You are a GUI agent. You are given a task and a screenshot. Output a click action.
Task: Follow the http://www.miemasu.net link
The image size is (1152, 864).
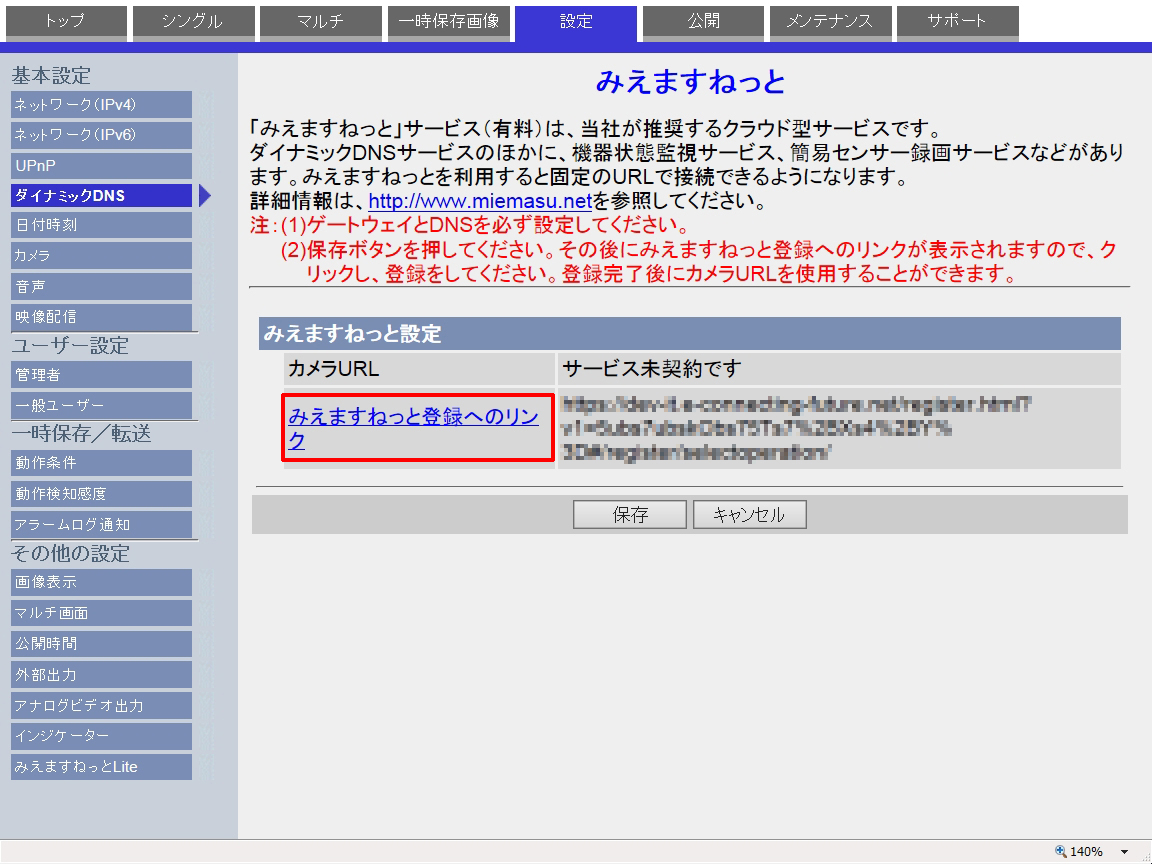480,203
